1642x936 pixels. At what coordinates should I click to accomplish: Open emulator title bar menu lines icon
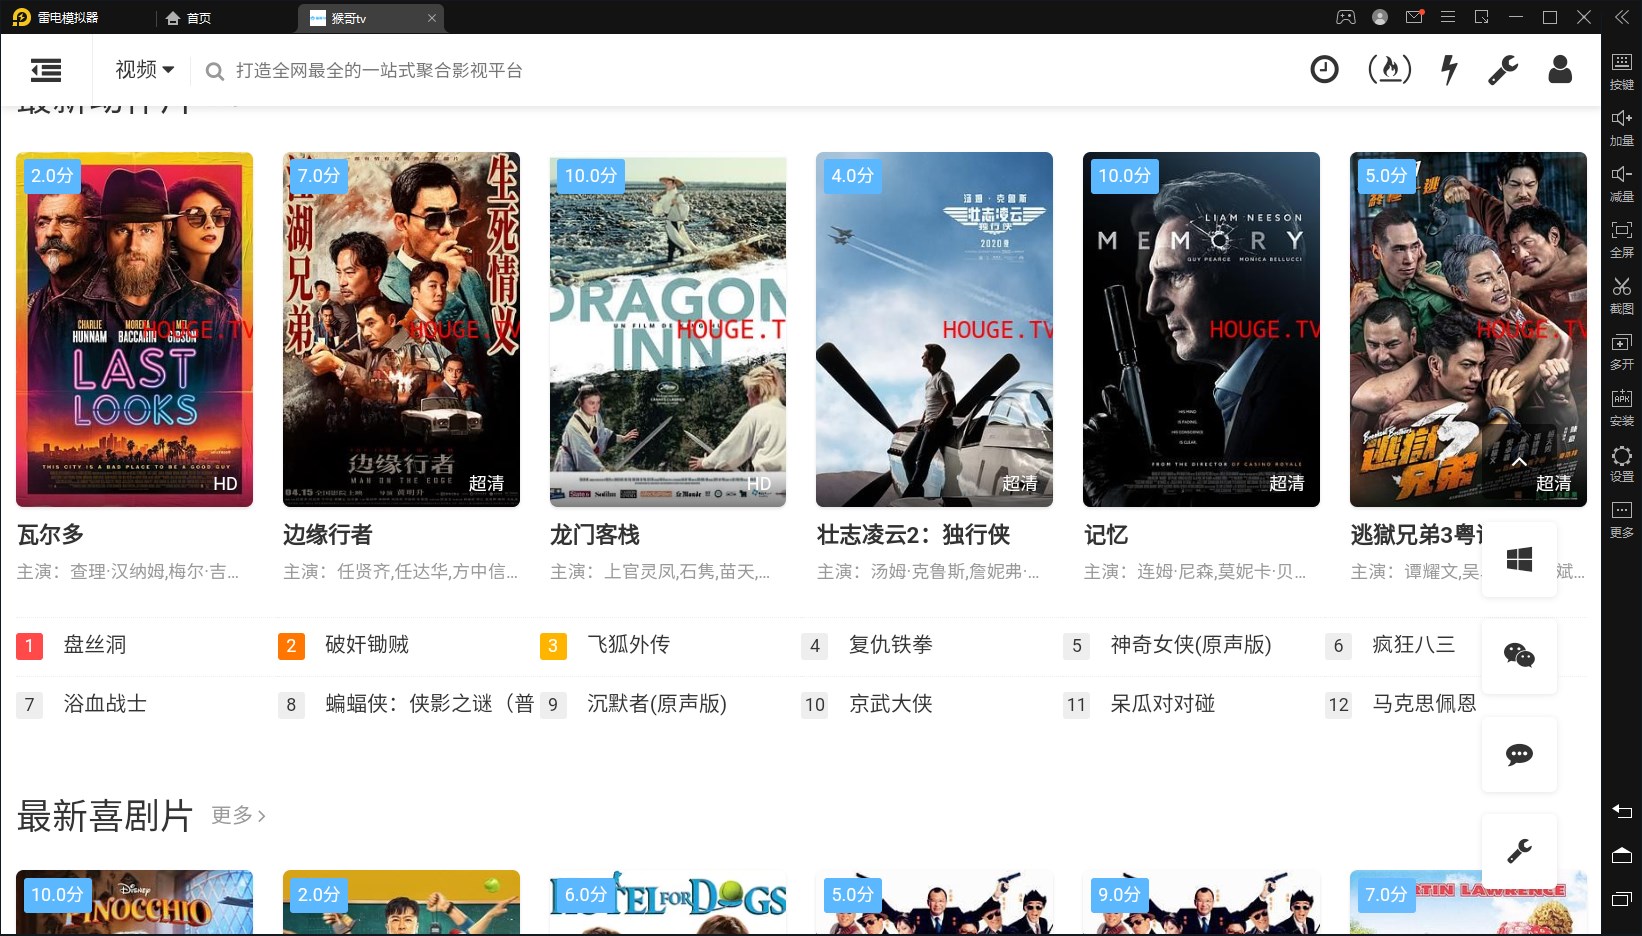click(x=1447, y=17)
